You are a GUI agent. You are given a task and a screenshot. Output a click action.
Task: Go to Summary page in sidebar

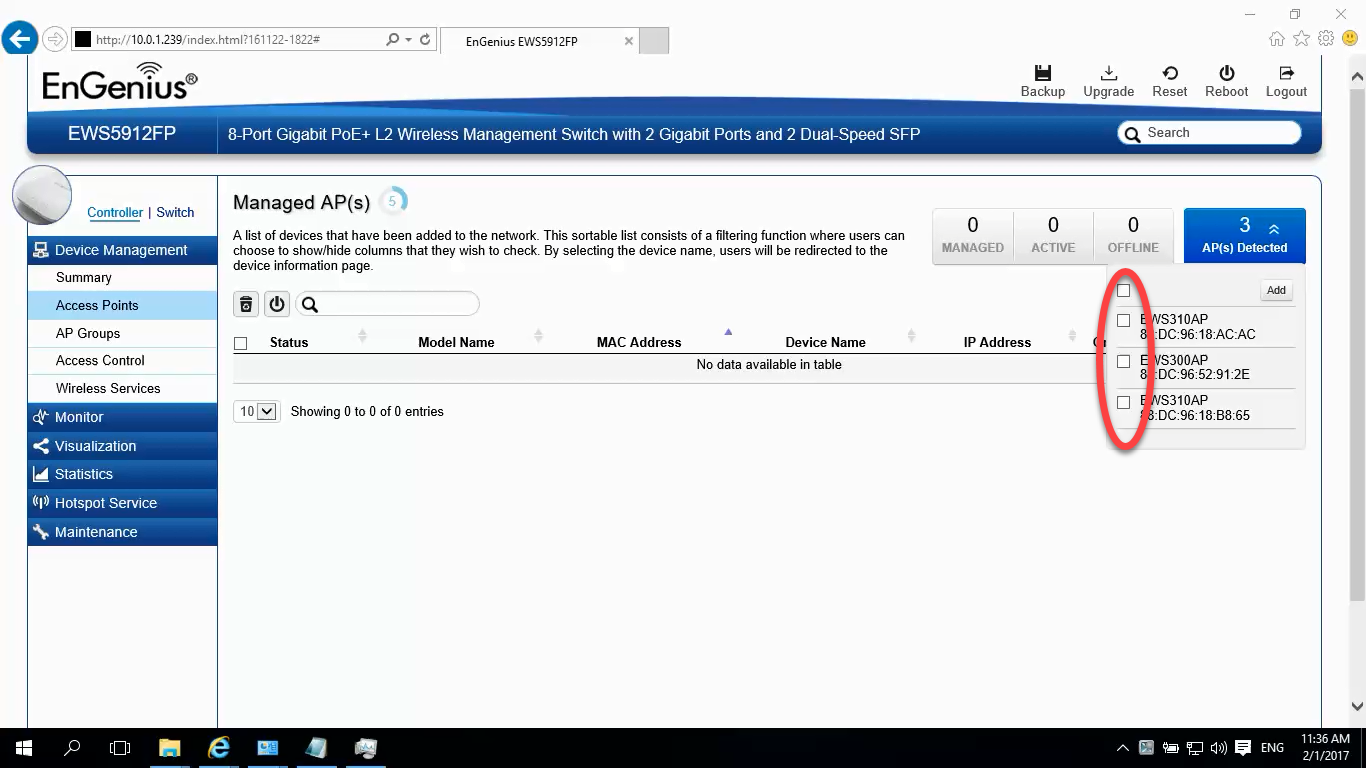tap(122, 277)
